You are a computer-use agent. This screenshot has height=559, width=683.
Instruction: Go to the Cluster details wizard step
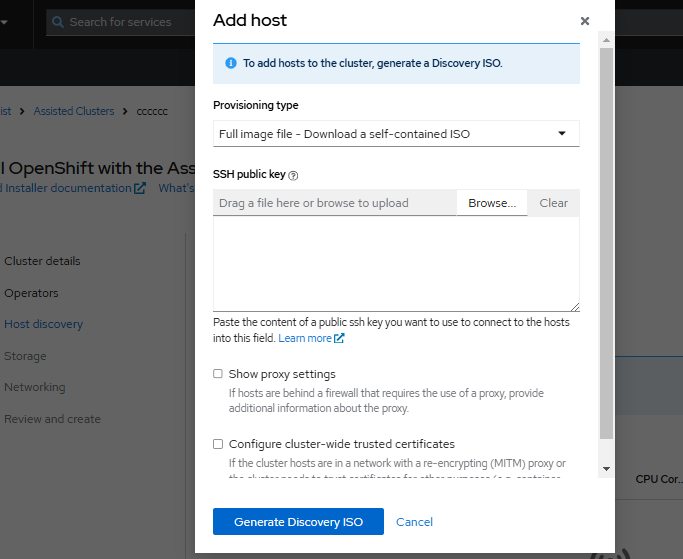tap(42, 261)
